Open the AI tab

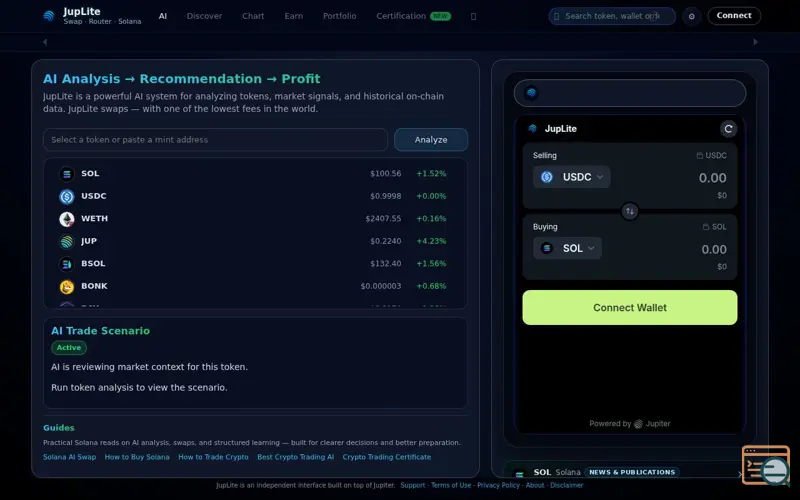163,16
